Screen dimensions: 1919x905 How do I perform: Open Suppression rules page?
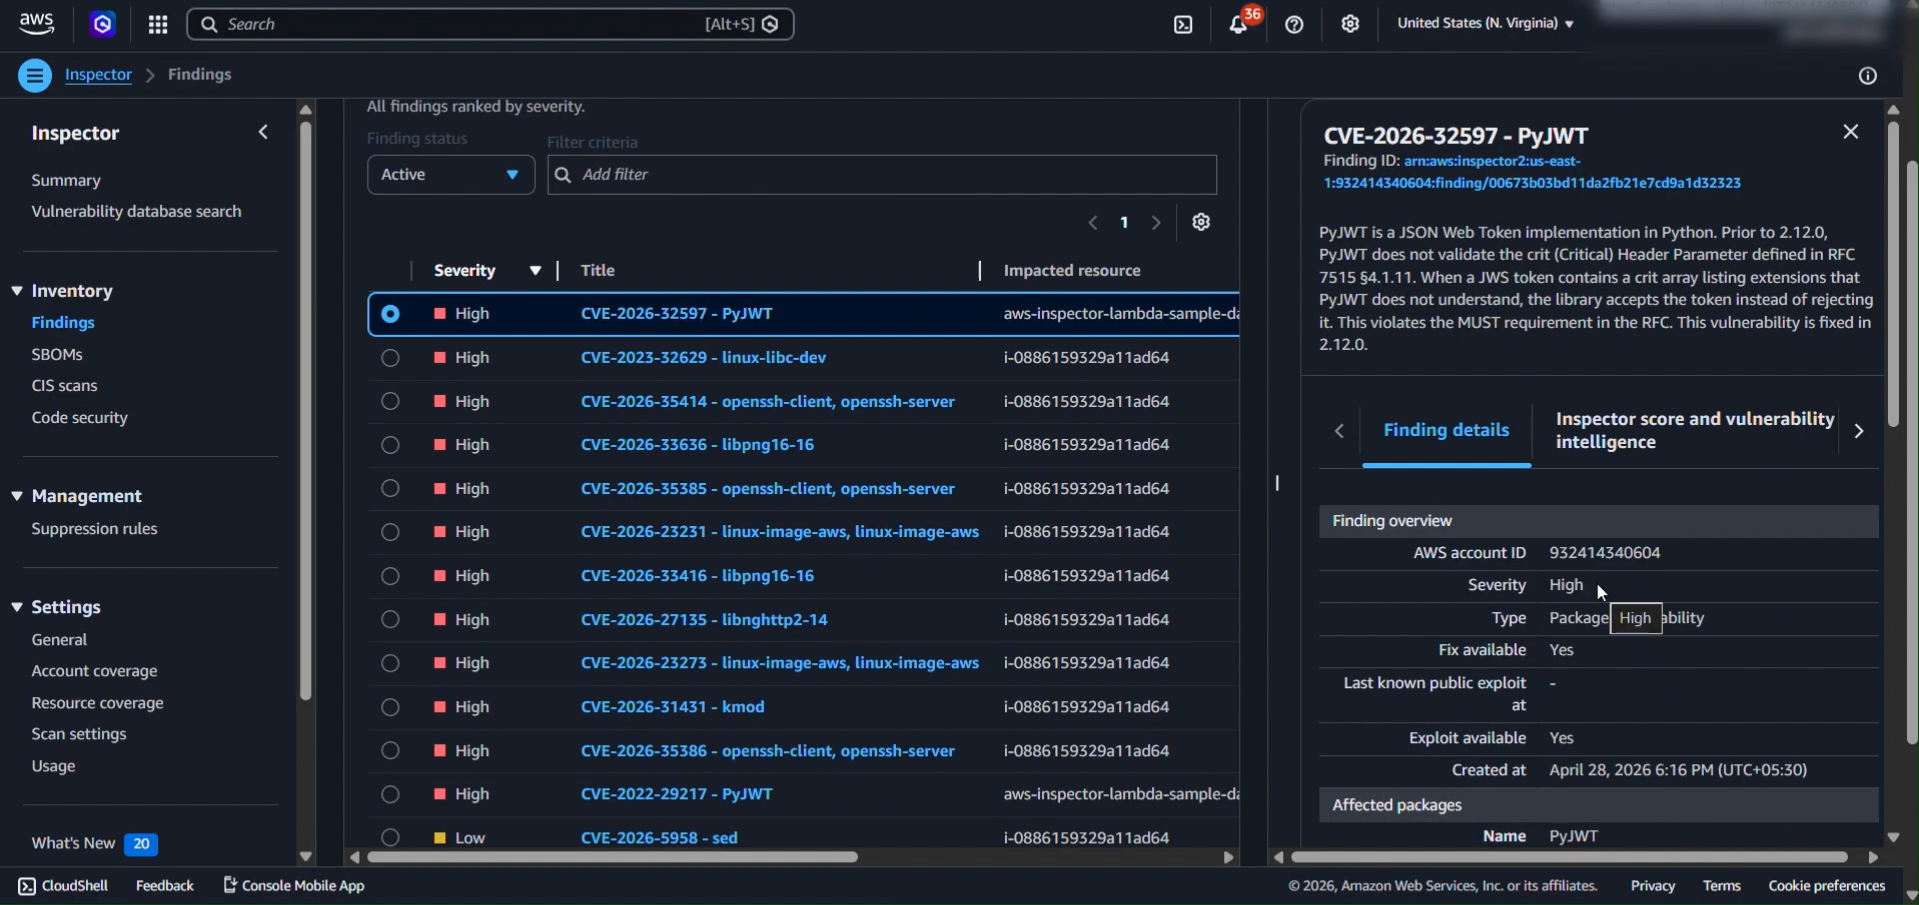pos(94,528)
